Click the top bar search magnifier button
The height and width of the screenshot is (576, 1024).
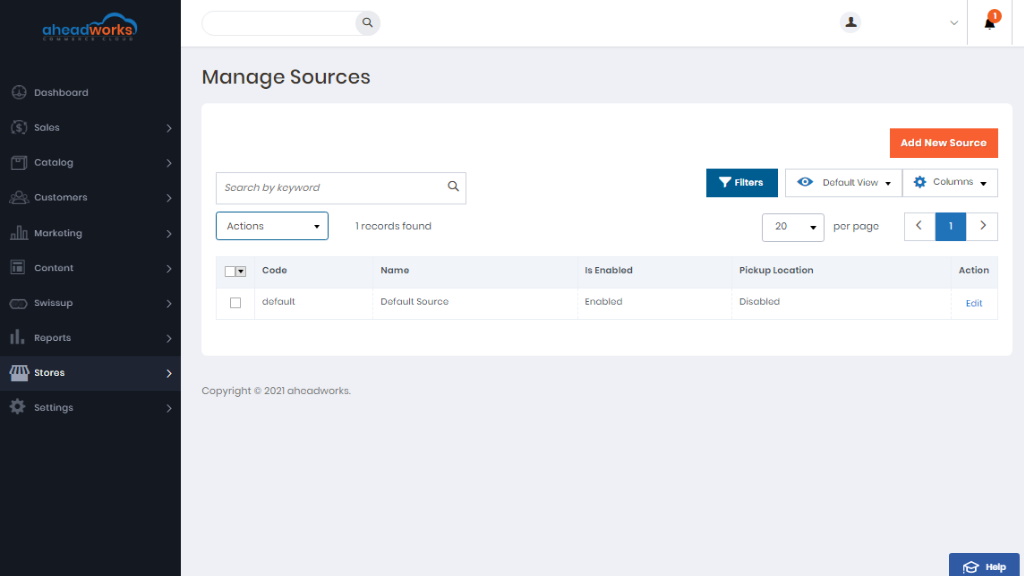pyautogui.click(x=368, y=23)
